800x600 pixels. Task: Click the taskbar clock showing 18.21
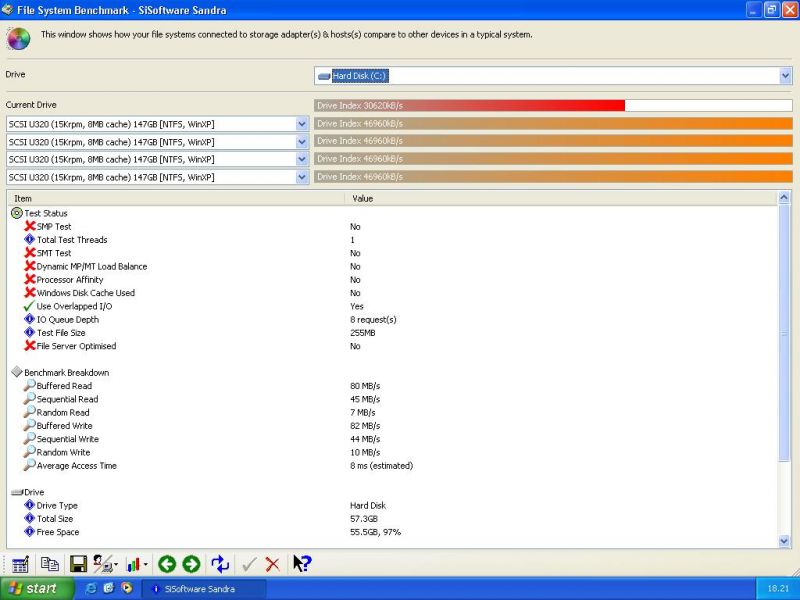pos(778,588)
